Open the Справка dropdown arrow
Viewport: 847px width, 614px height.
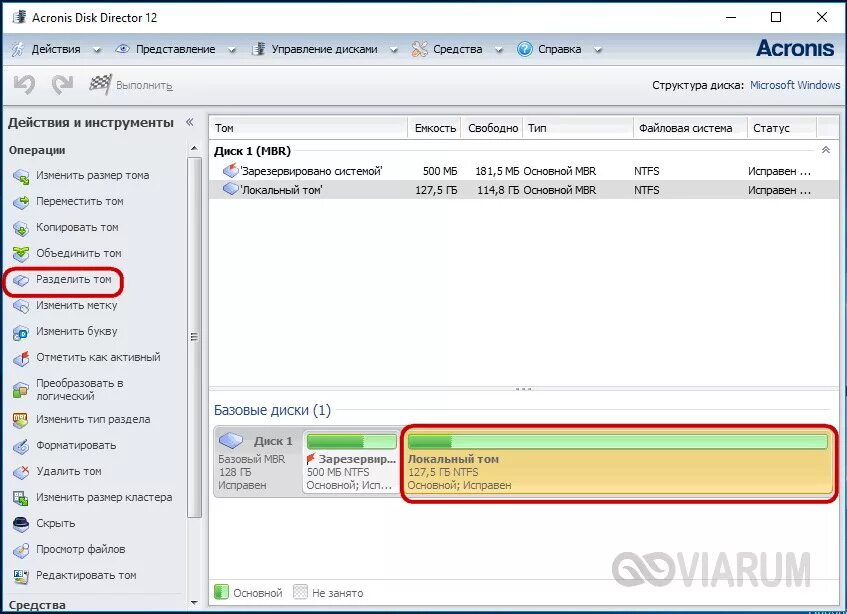pos(597,50)
